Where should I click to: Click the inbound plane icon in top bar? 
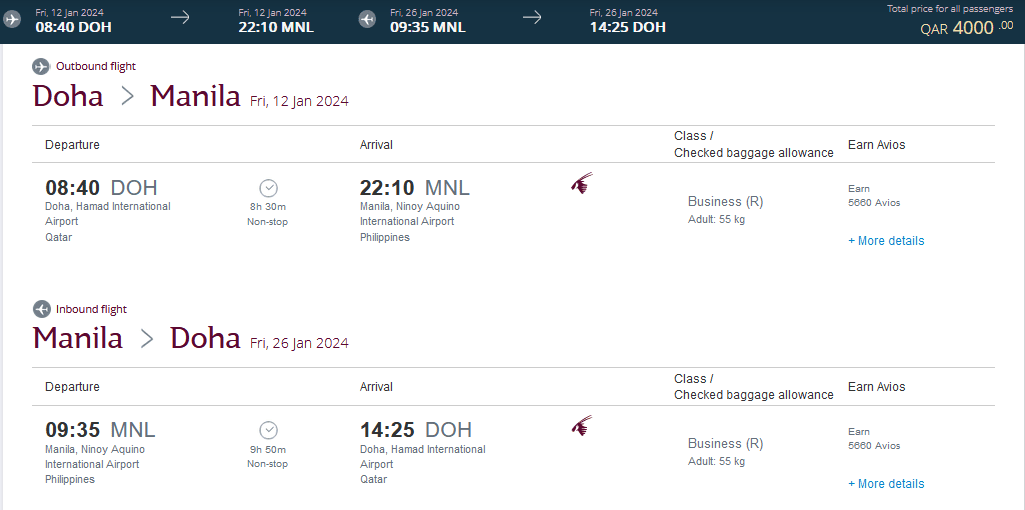367,20
